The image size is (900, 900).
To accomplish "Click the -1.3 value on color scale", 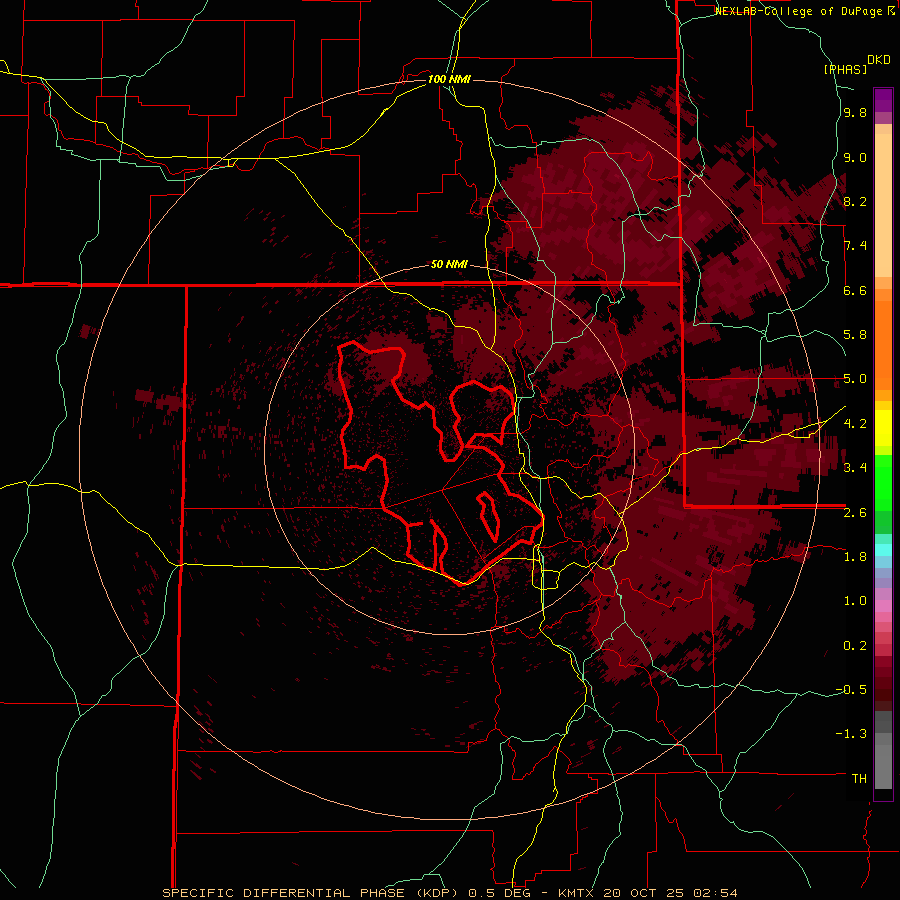I will click(851, 734).
